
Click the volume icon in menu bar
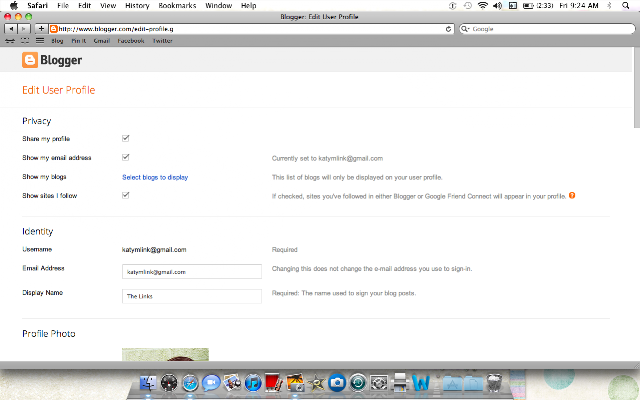(x=498, y=5)
